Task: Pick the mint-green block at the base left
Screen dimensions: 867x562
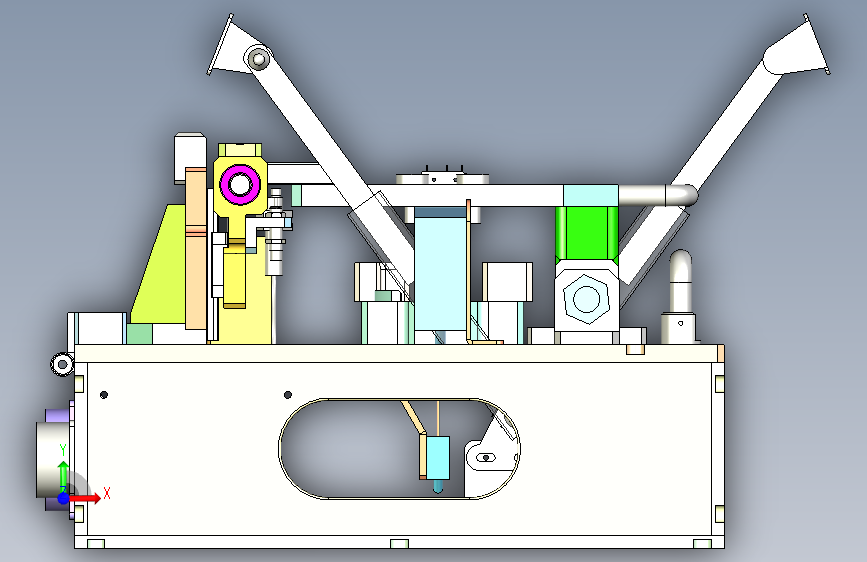Action: point(139,334)
